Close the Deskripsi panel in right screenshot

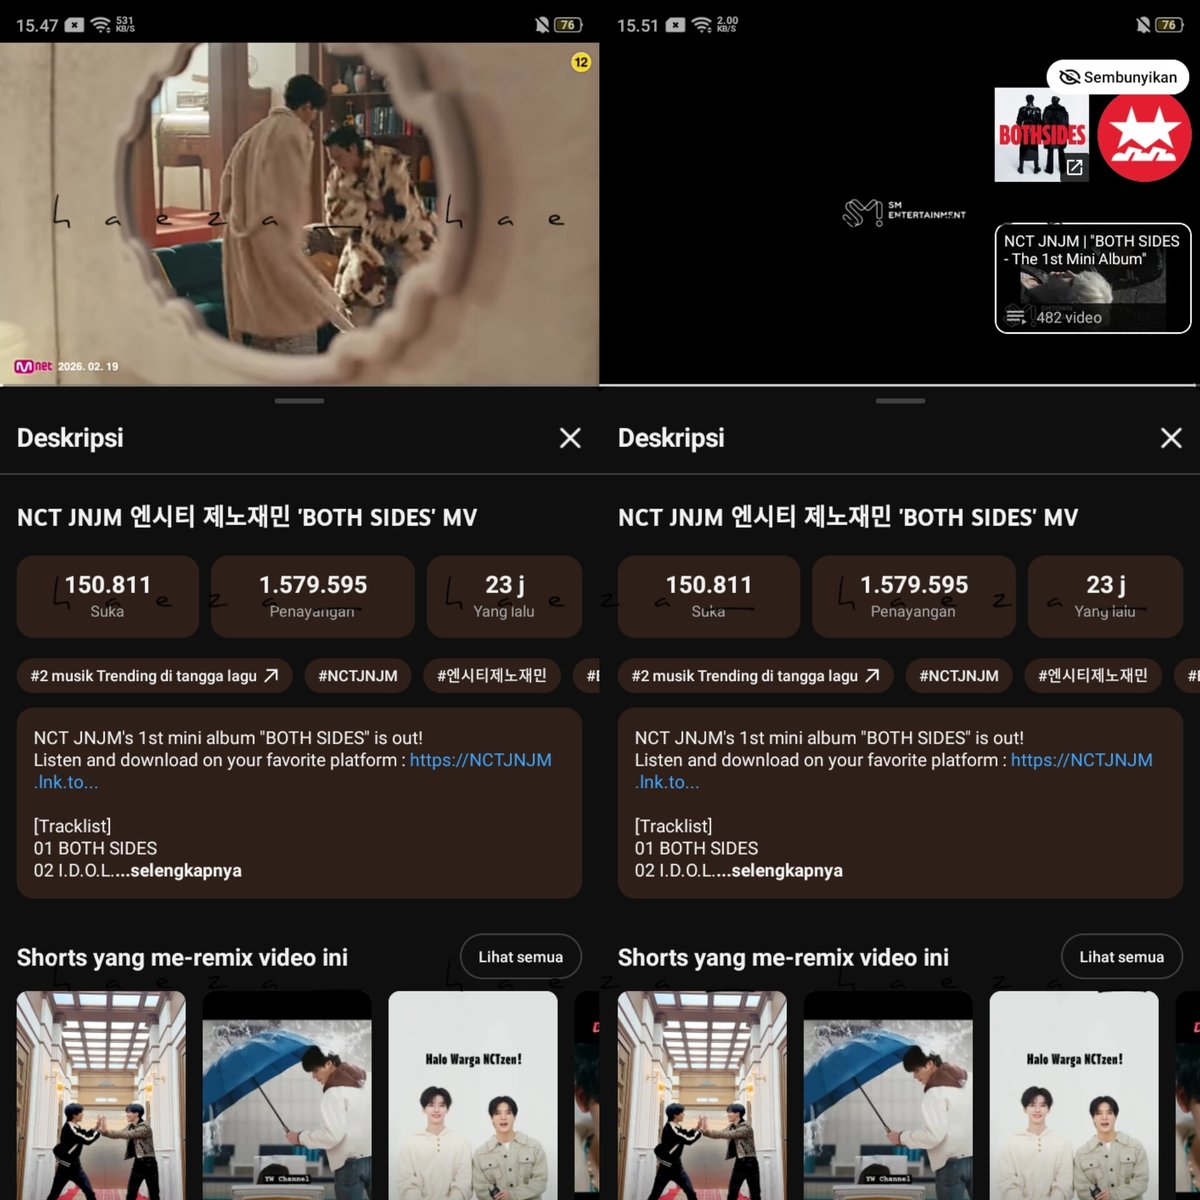(x=1171, y=438)
